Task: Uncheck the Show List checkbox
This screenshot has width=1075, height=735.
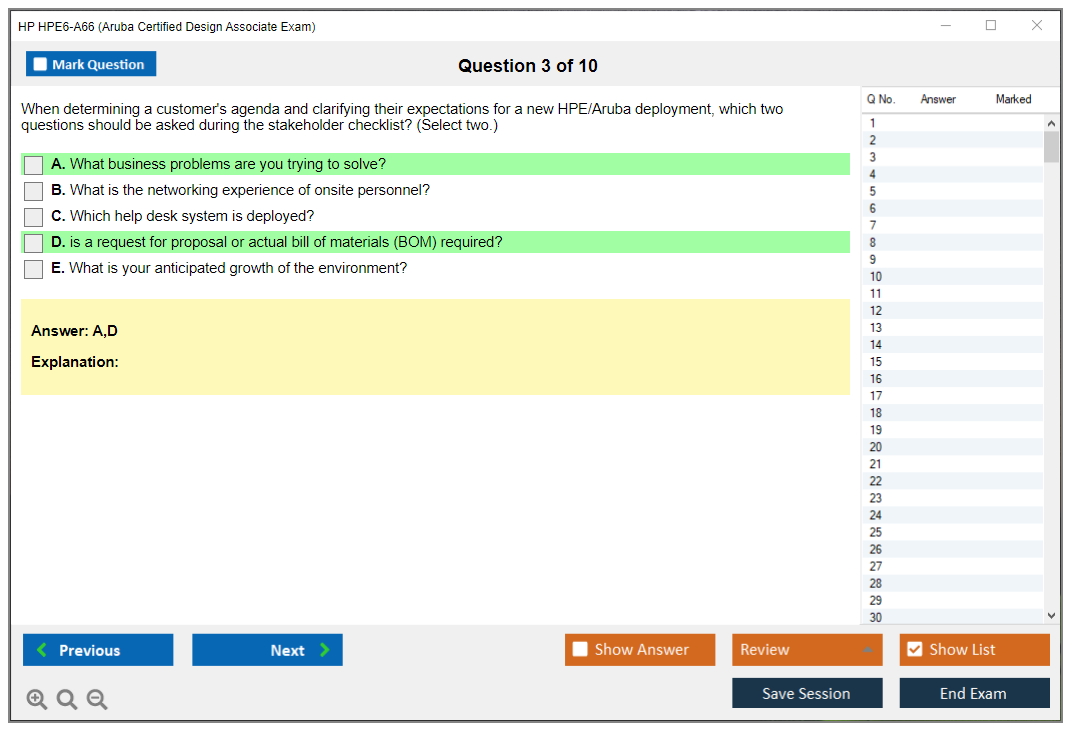Action: coord(914,650)
